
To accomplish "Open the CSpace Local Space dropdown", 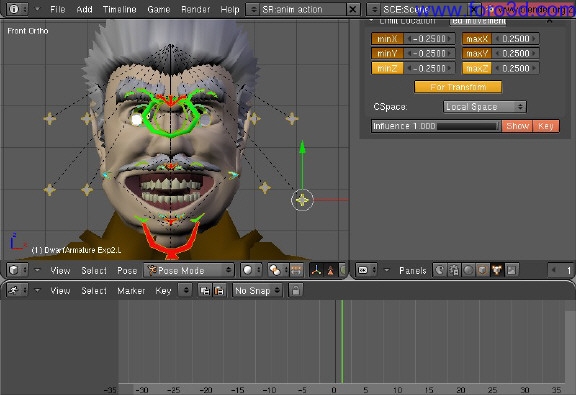I will coord(485,107).
